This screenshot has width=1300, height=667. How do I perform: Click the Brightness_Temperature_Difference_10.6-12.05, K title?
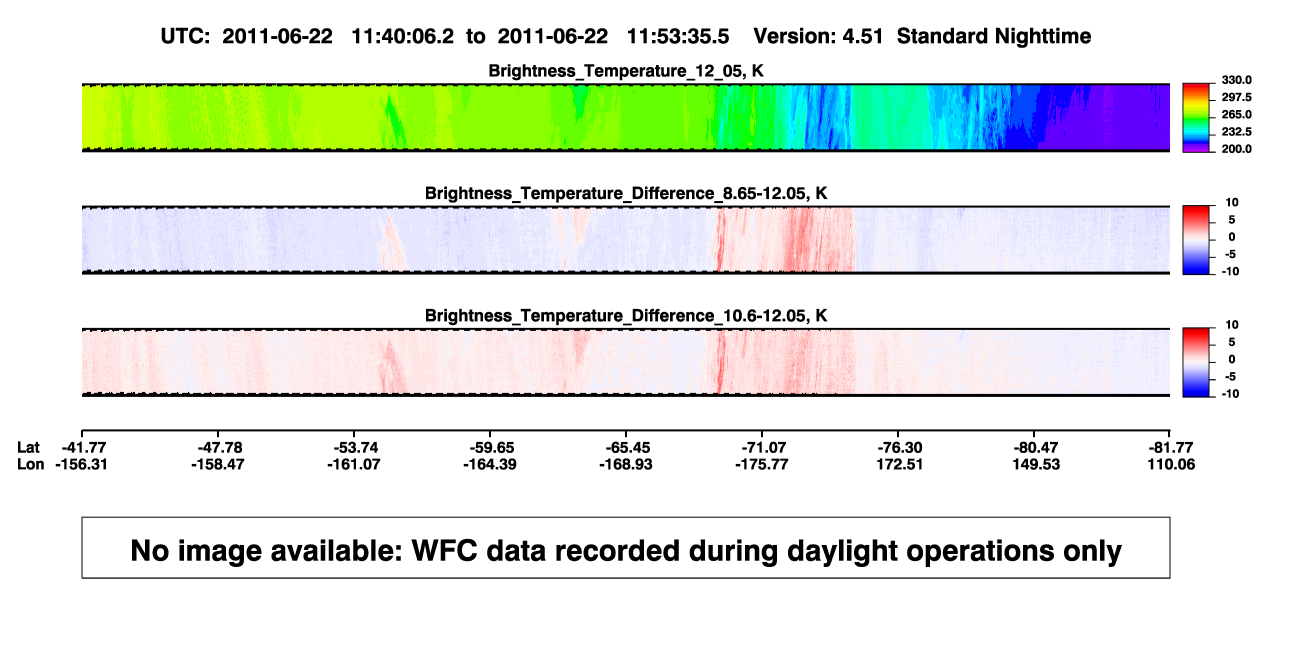[x=626, y=316]
